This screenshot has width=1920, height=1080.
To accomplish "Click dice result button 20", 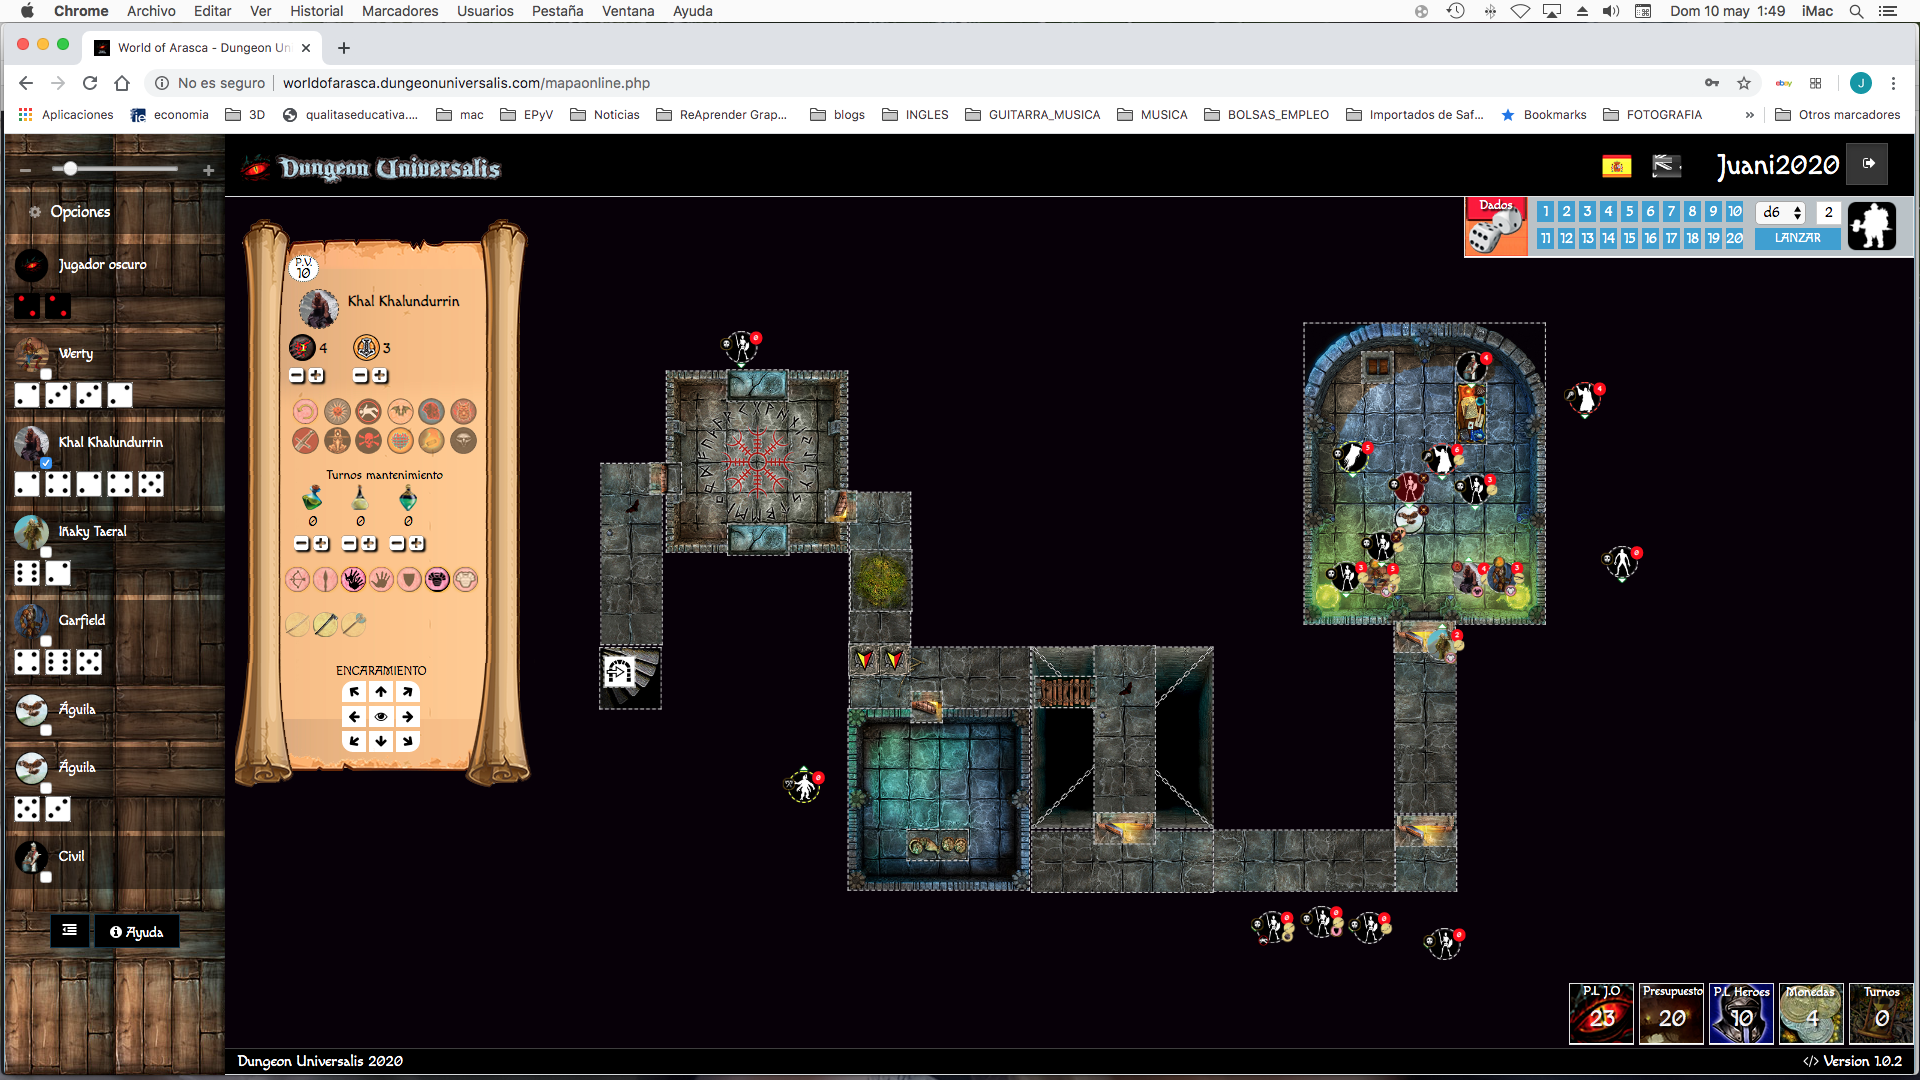I will [x=1734, y=238].
